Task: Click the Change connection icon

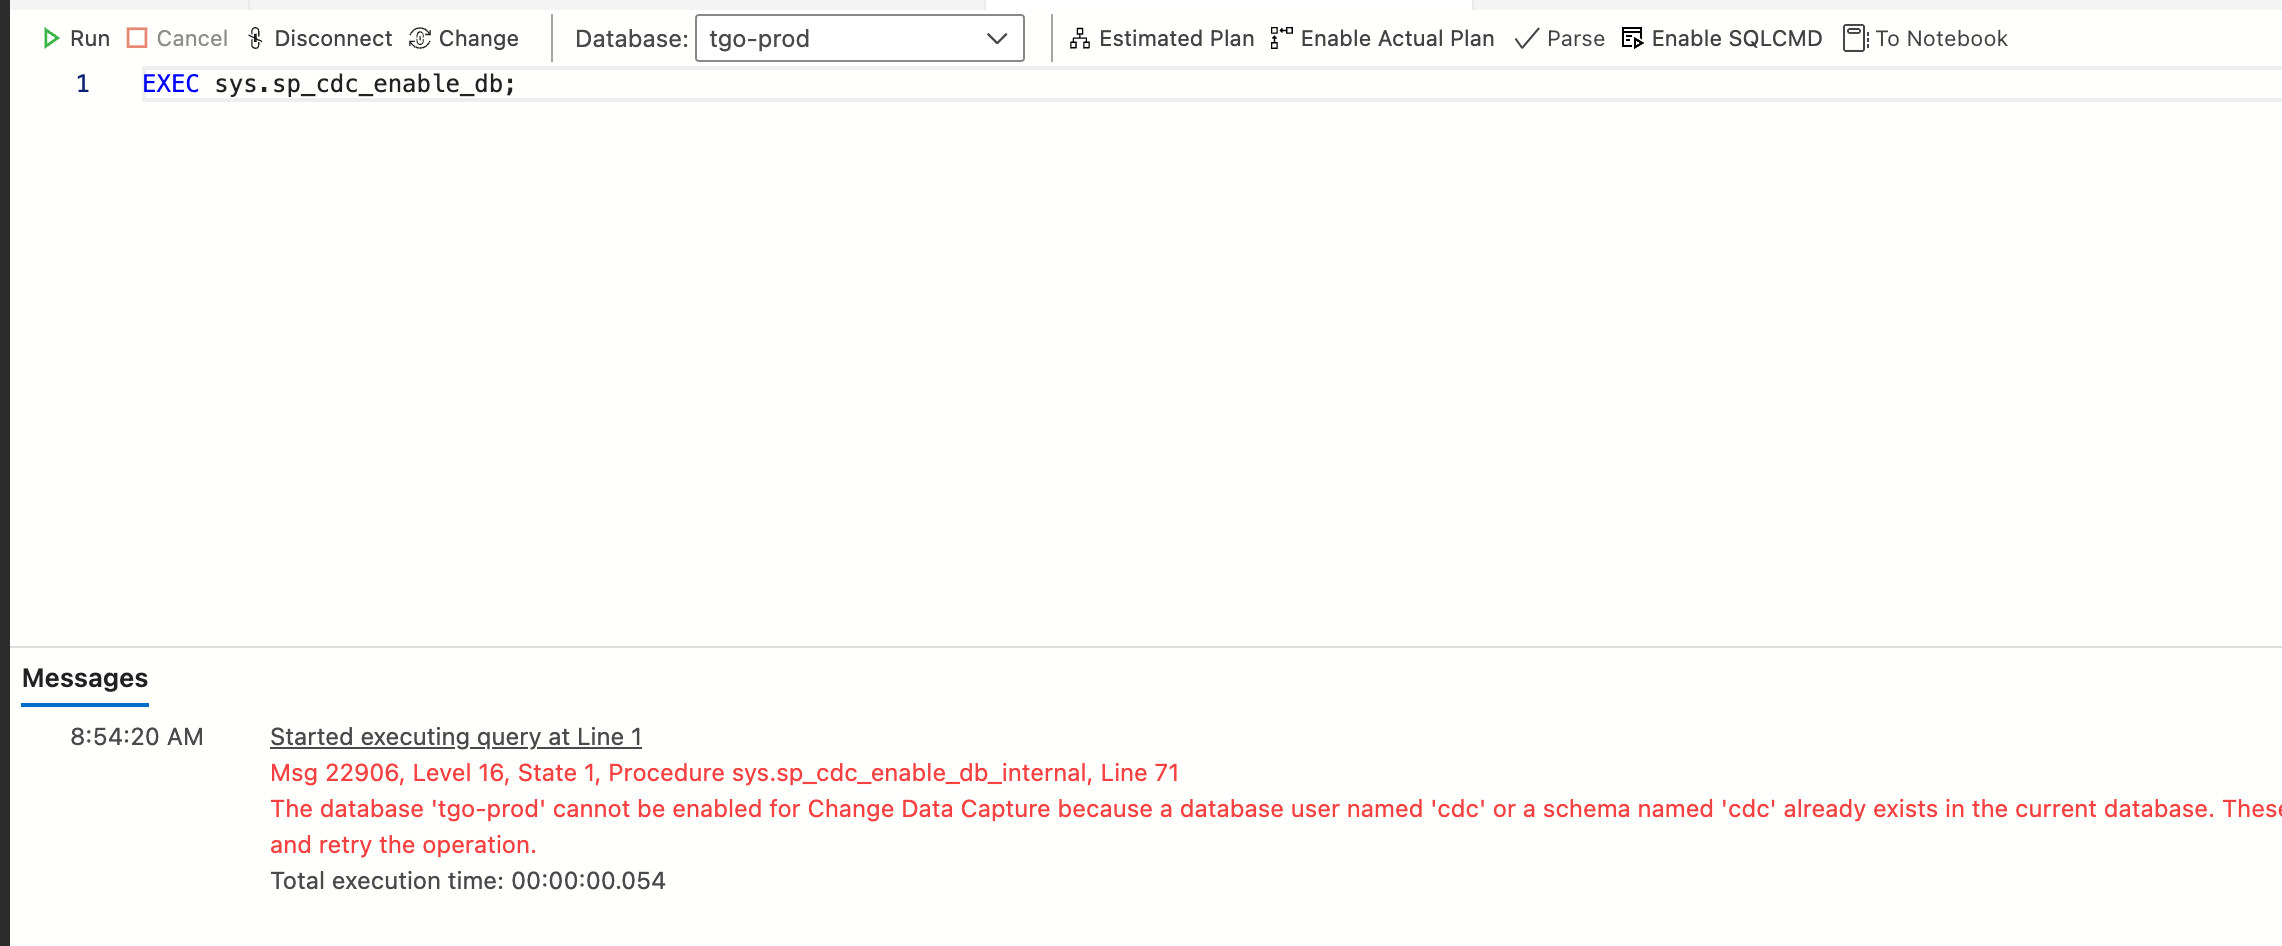Action: [420, 38]
